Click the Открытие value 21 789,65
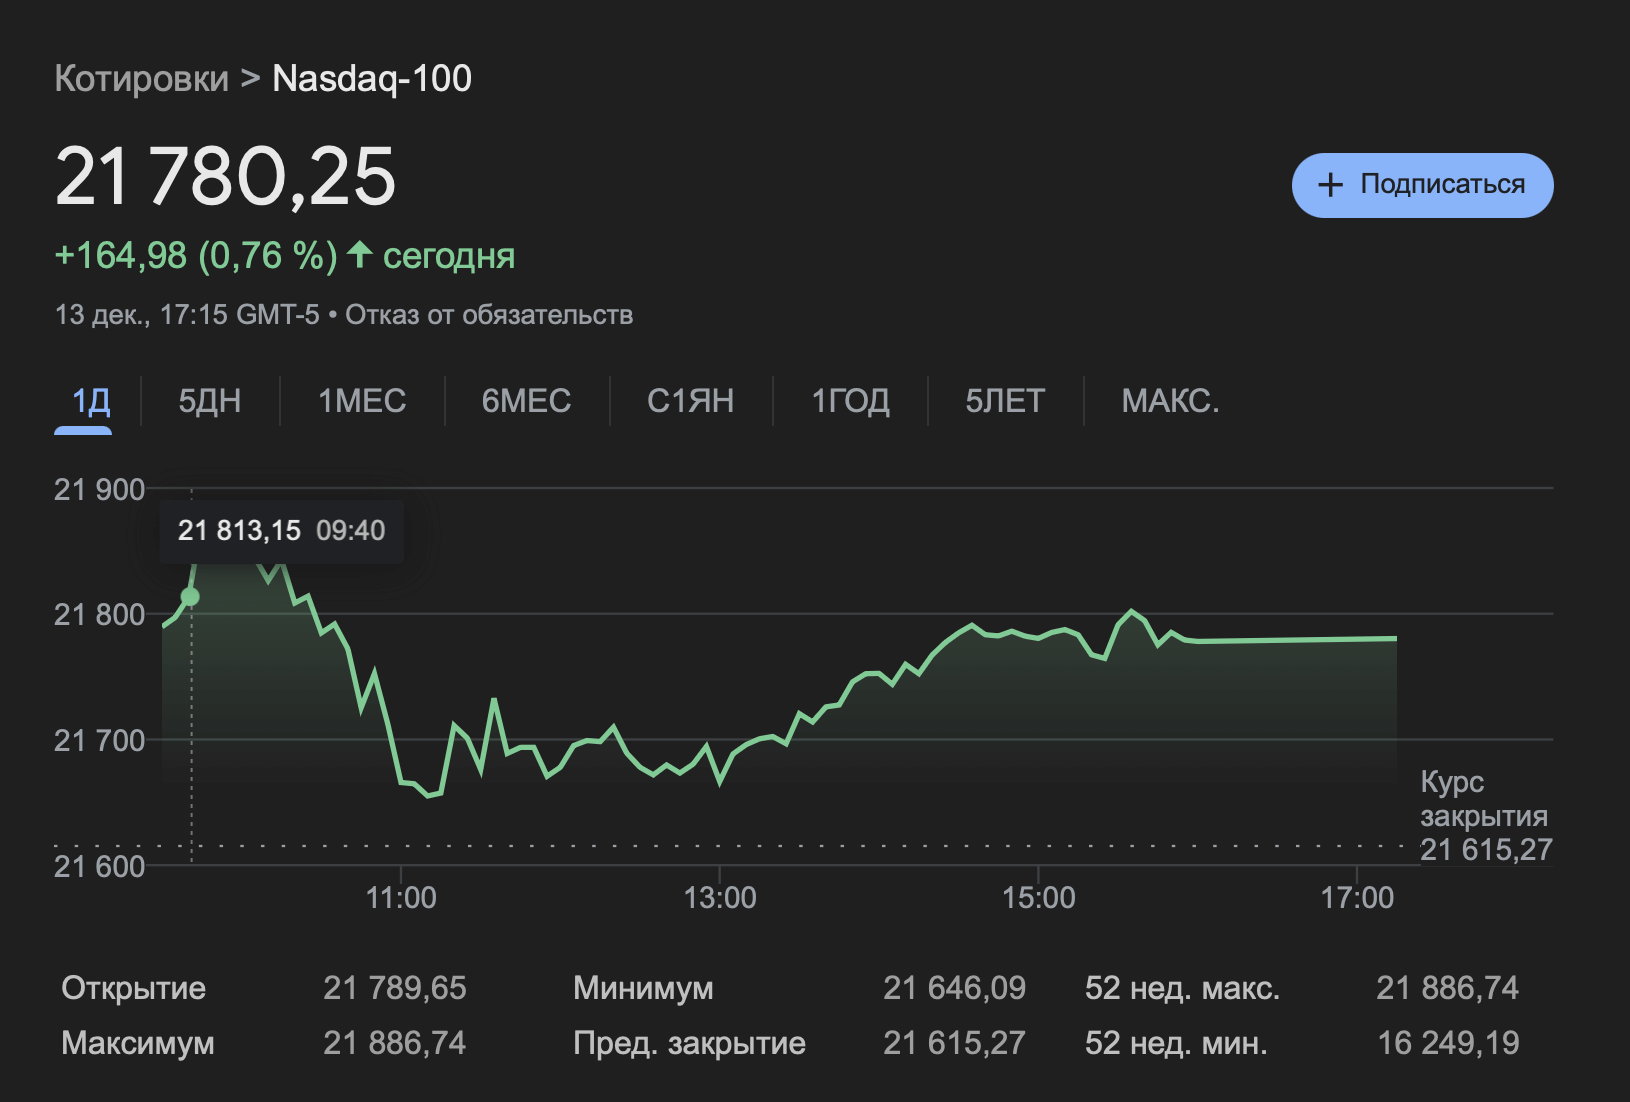The image size is (1630, 1102). point(394,988)
